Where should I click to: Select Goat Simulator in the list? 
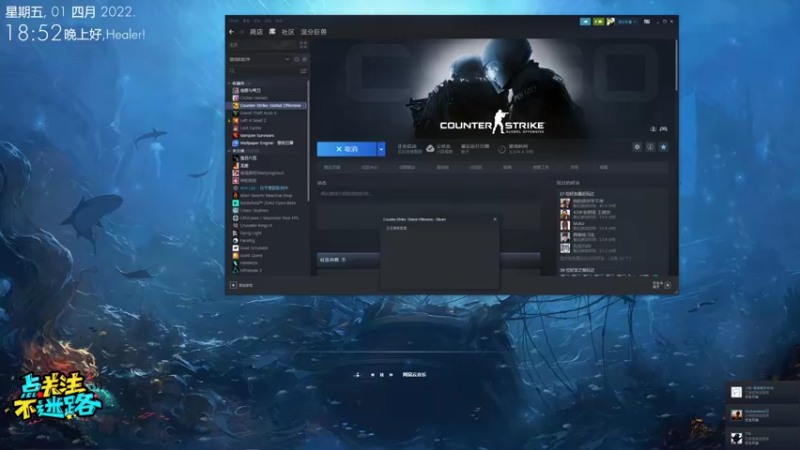(x=254, y=248)
